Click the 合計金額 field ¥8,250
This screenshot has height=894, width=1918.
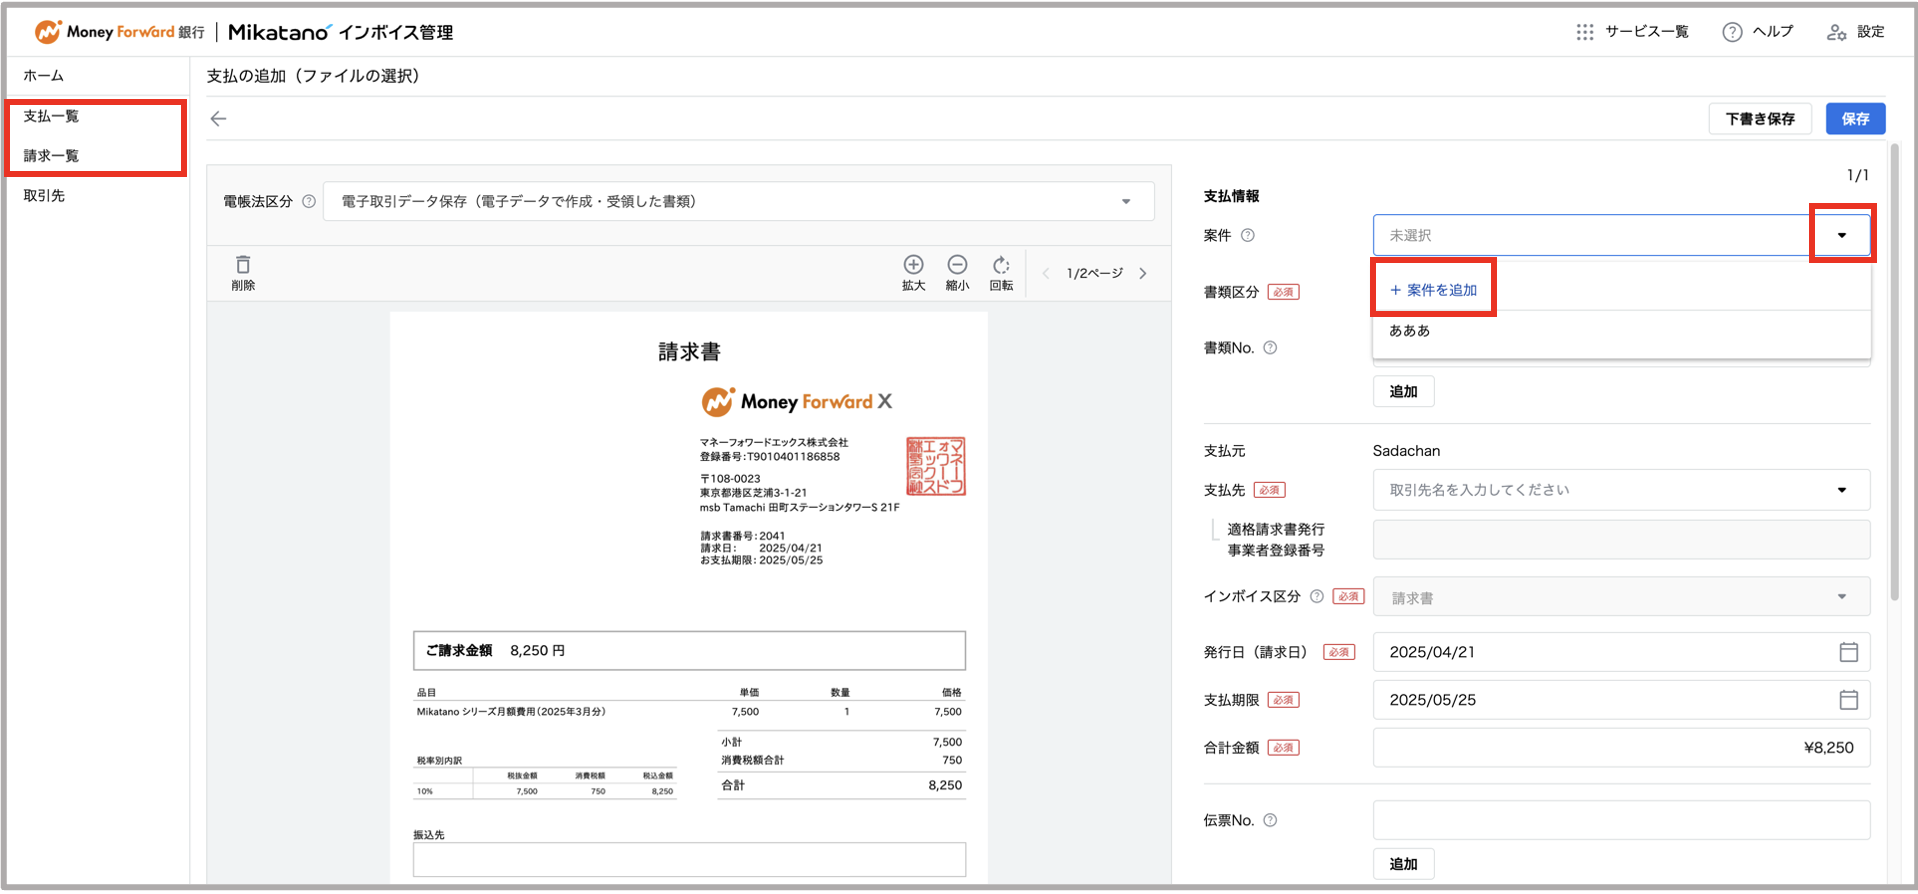coord(1621,748)
